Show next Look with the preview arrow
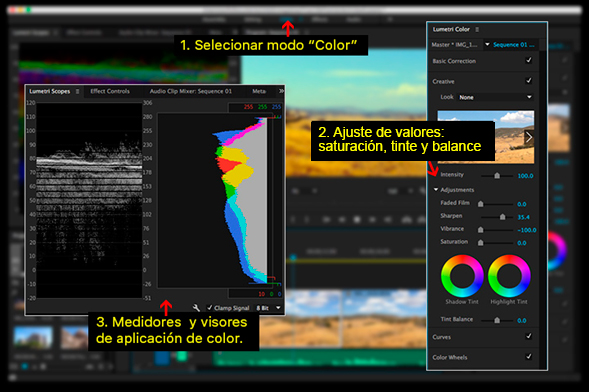The width and height of the screenshot is (589, 392). point(529,137)
